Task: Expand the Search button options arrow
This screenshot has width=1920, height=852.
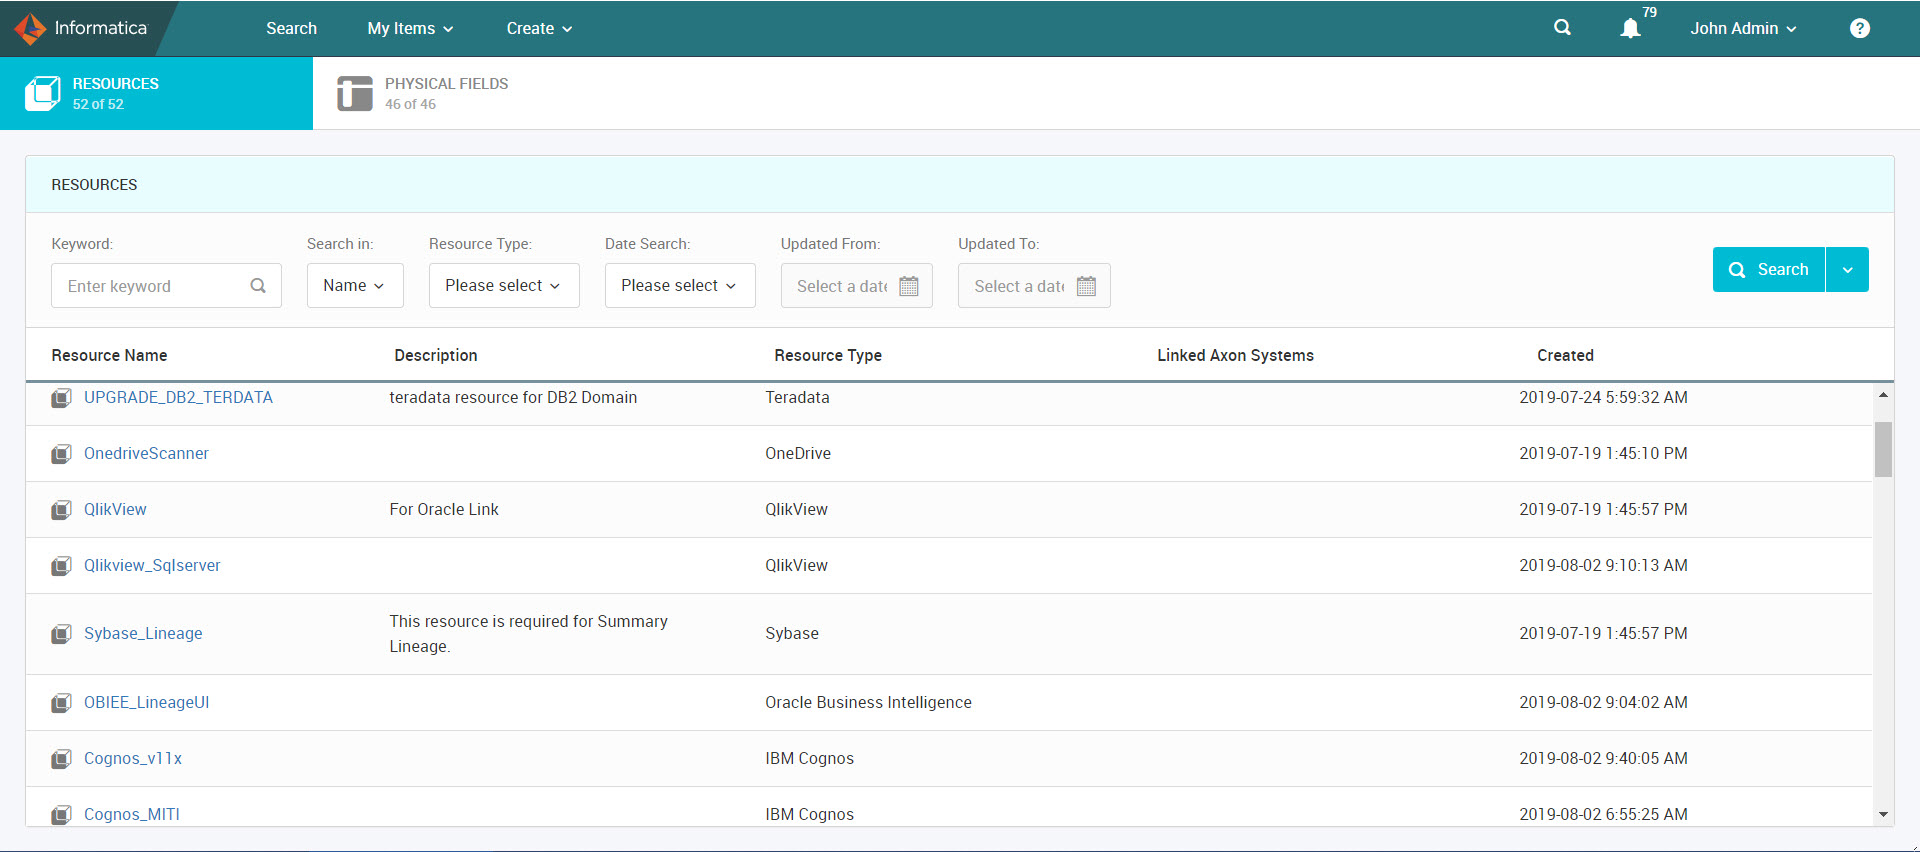Action: pyautogui.click(x=1847, y=270)
